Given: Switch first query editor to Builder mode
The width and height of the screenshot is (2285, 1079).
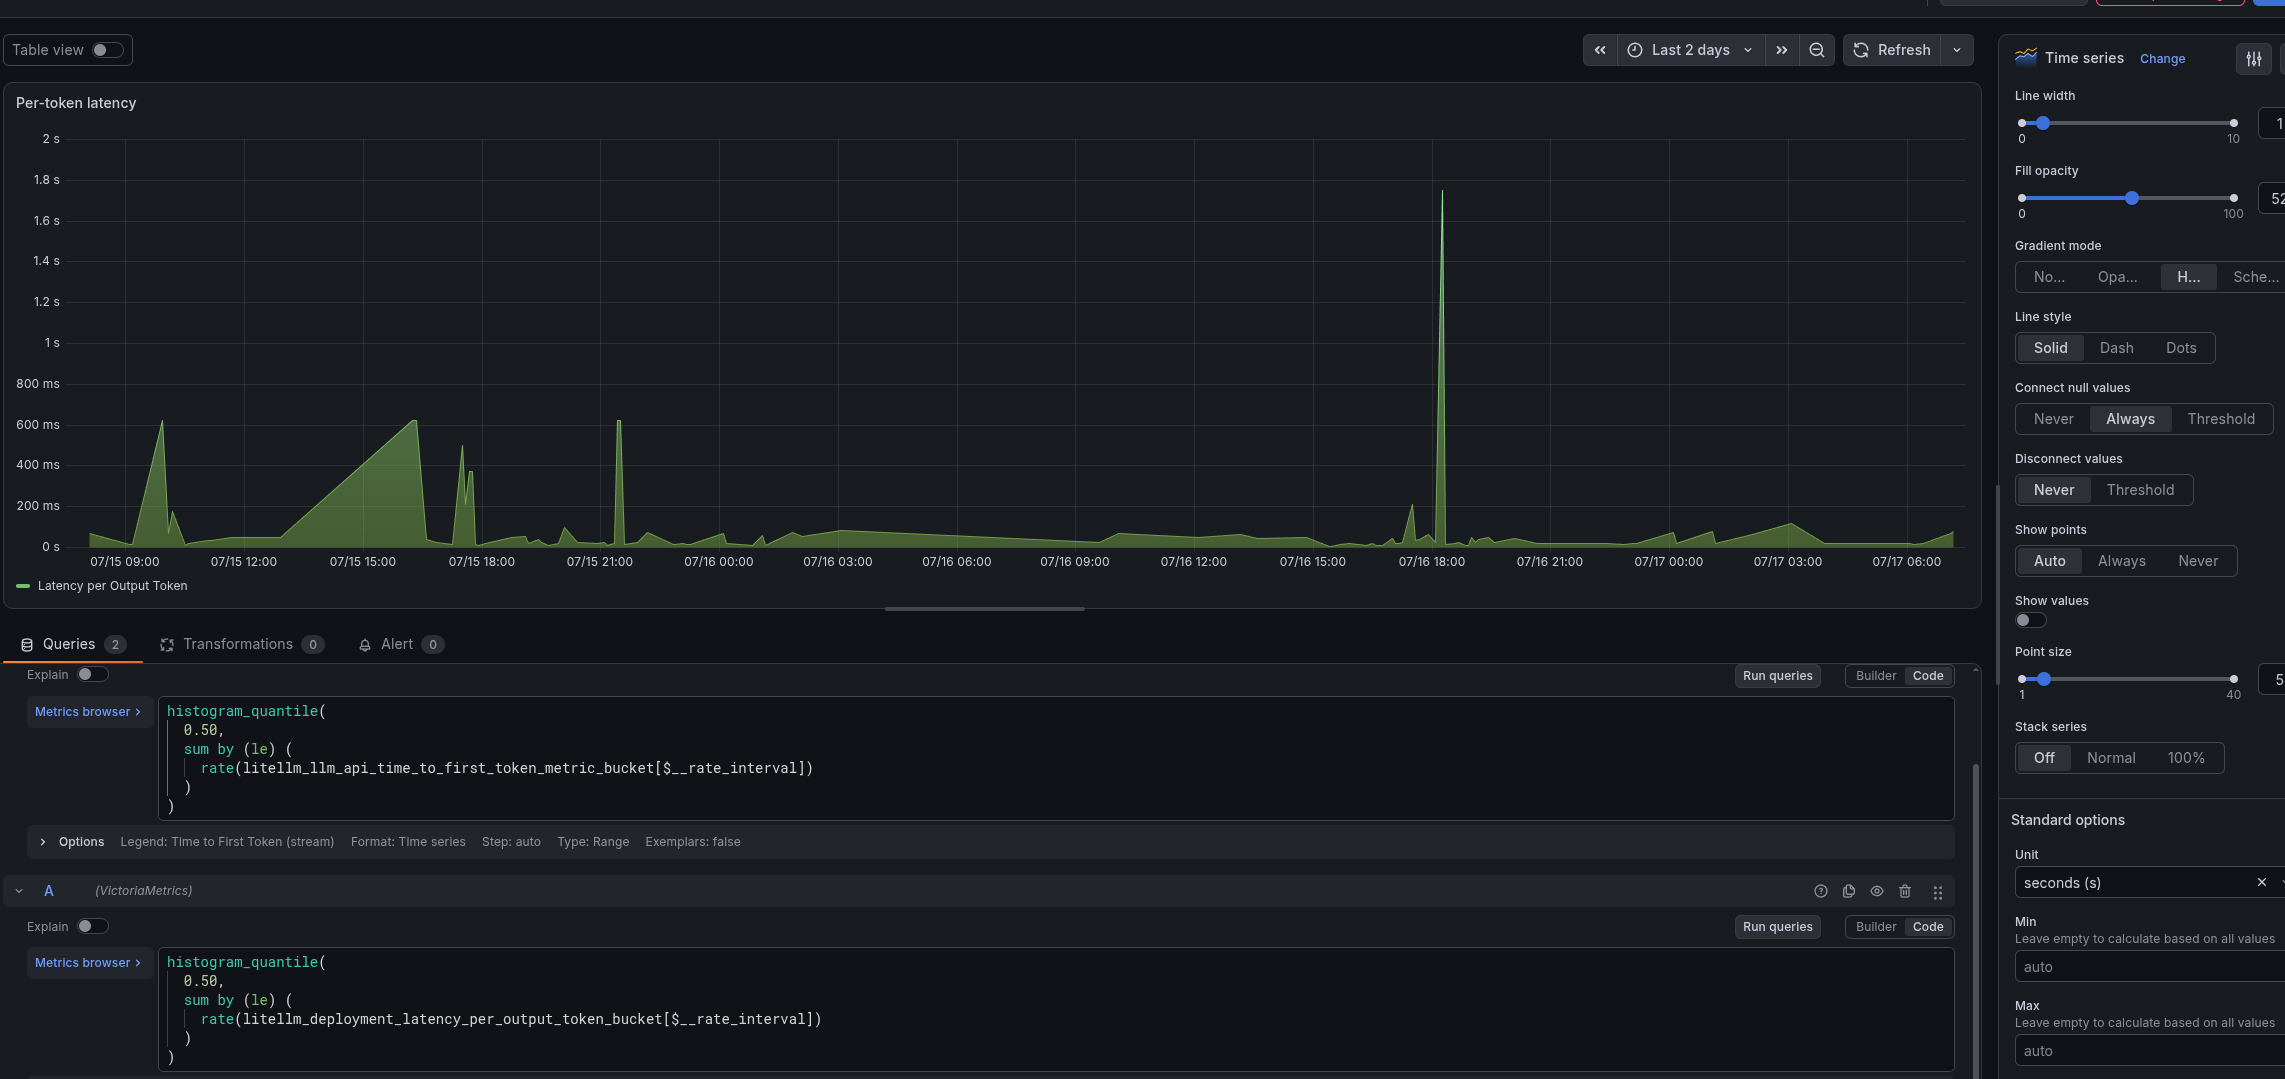Looking at the screenshot, I should coord(1876,676).
